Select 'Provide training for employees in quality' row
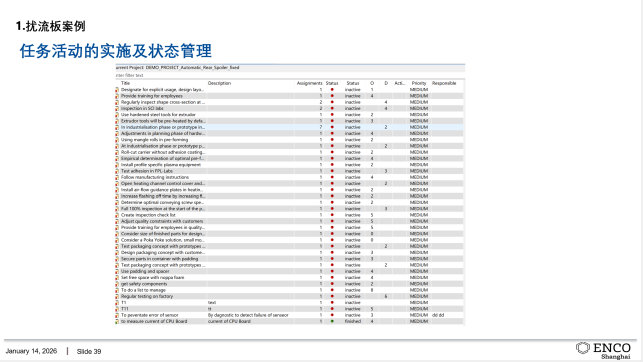 (290, 228)
